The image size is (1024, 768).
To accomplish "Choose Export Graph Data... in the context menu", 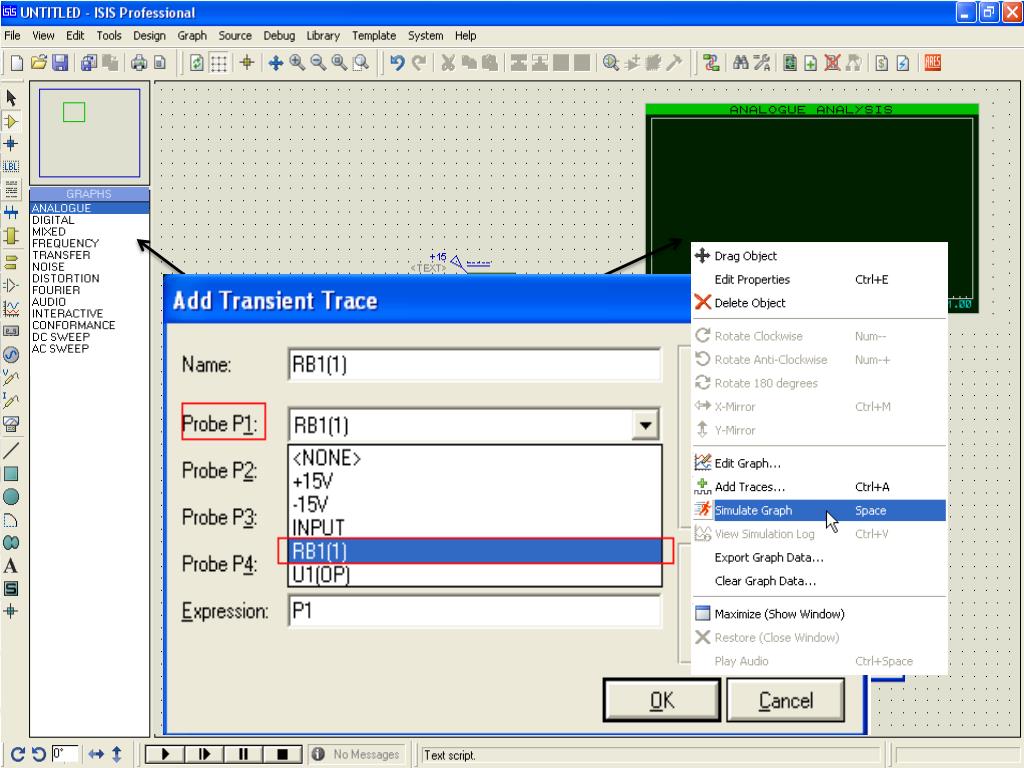I will pyautogui.click(x=819, y=557).
